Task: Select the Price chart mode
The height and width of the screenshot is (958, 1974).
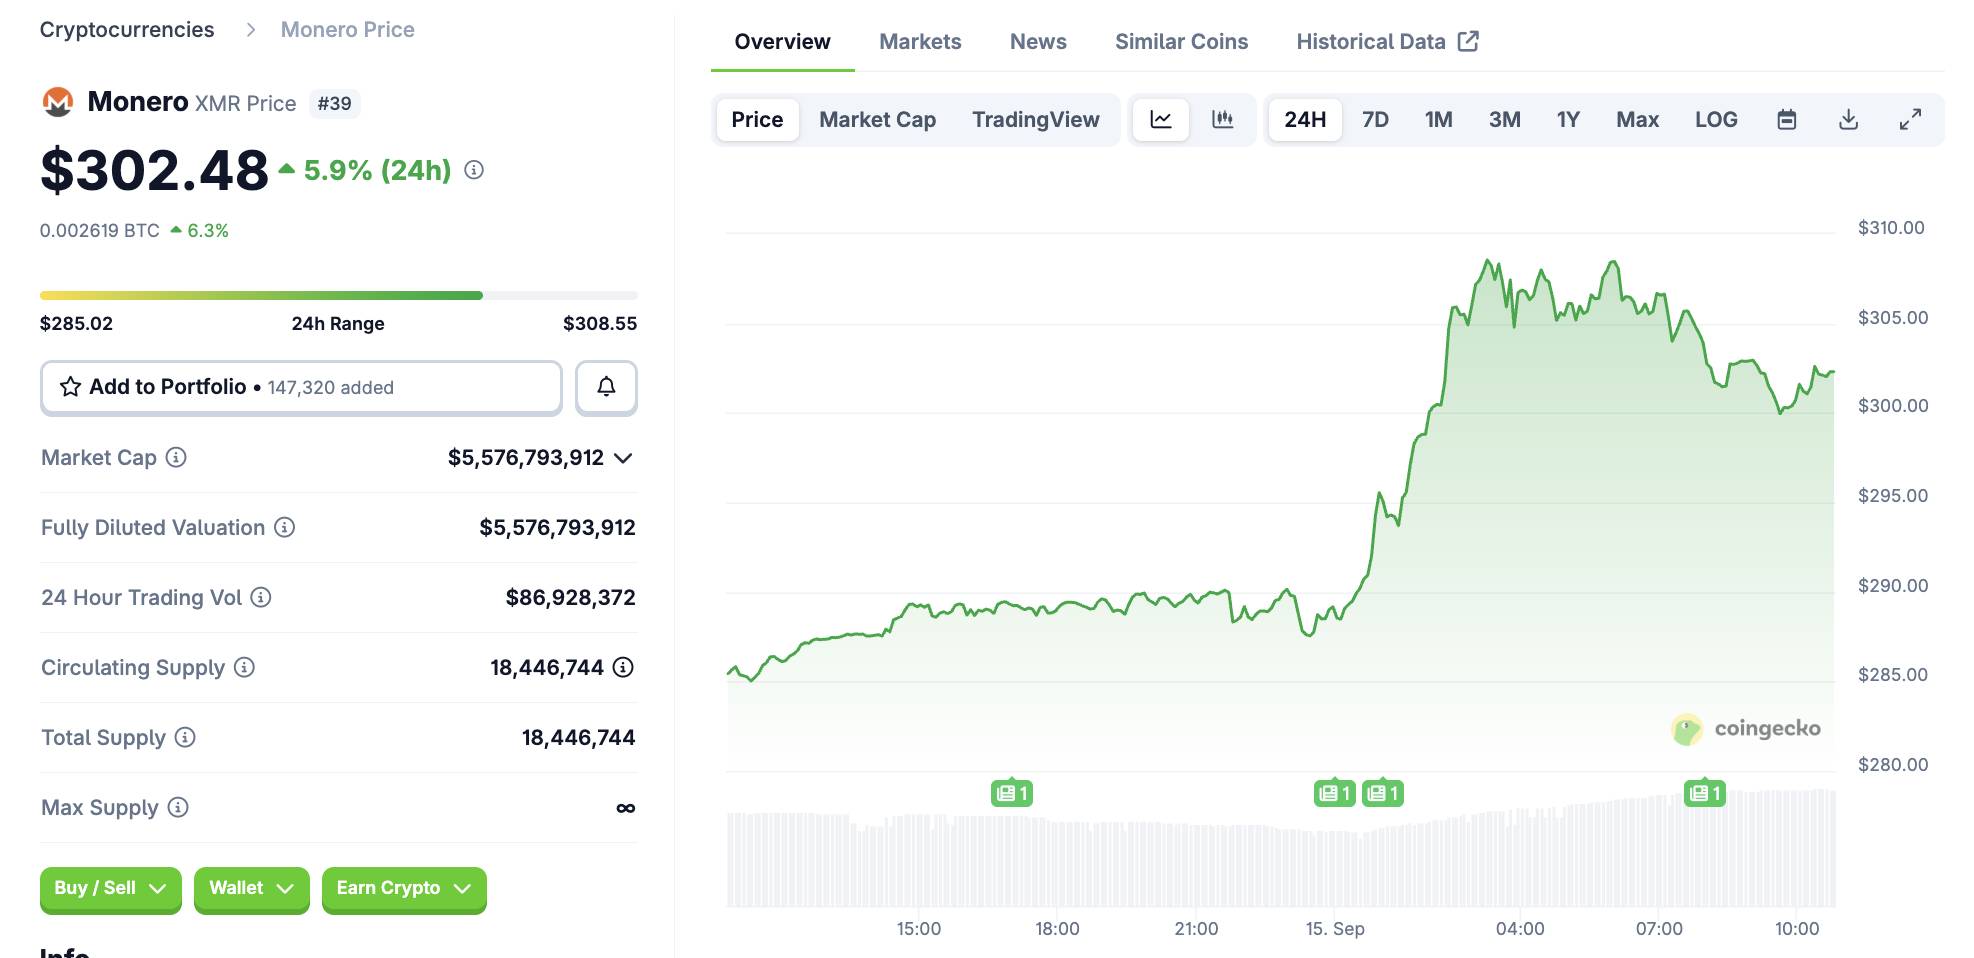Action: point(757,120)
